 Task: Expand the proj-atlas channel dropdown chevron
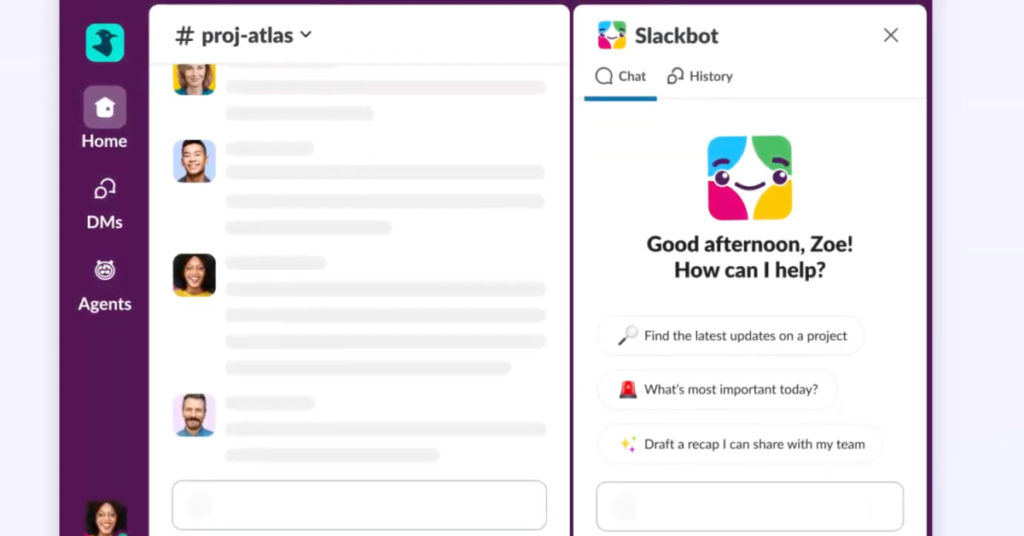[306, 35]
